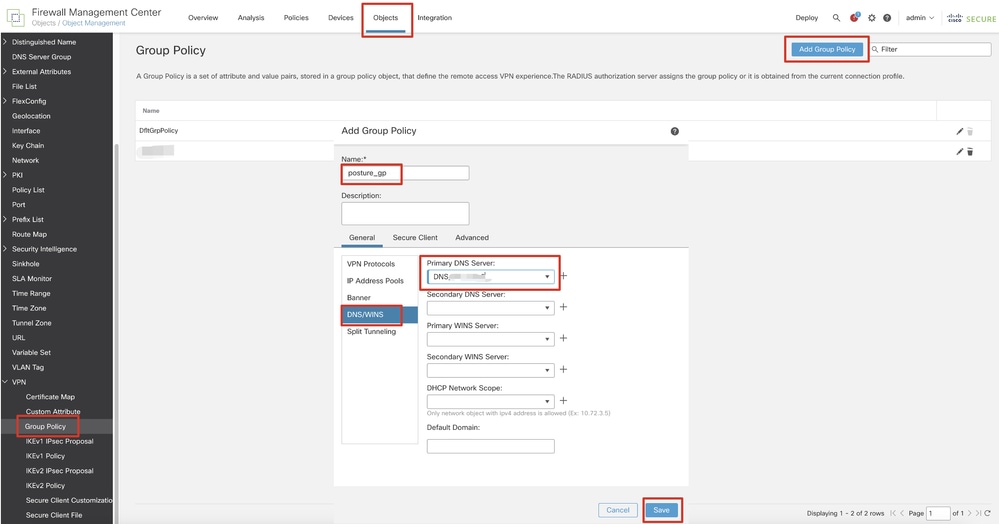Open the Devices menu

[341, 18]
